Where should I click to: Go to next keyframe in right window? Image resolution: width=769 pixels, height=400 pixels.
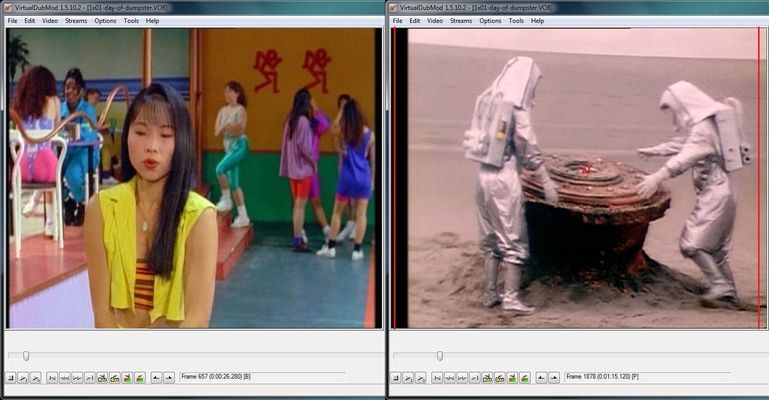point(500,377)
